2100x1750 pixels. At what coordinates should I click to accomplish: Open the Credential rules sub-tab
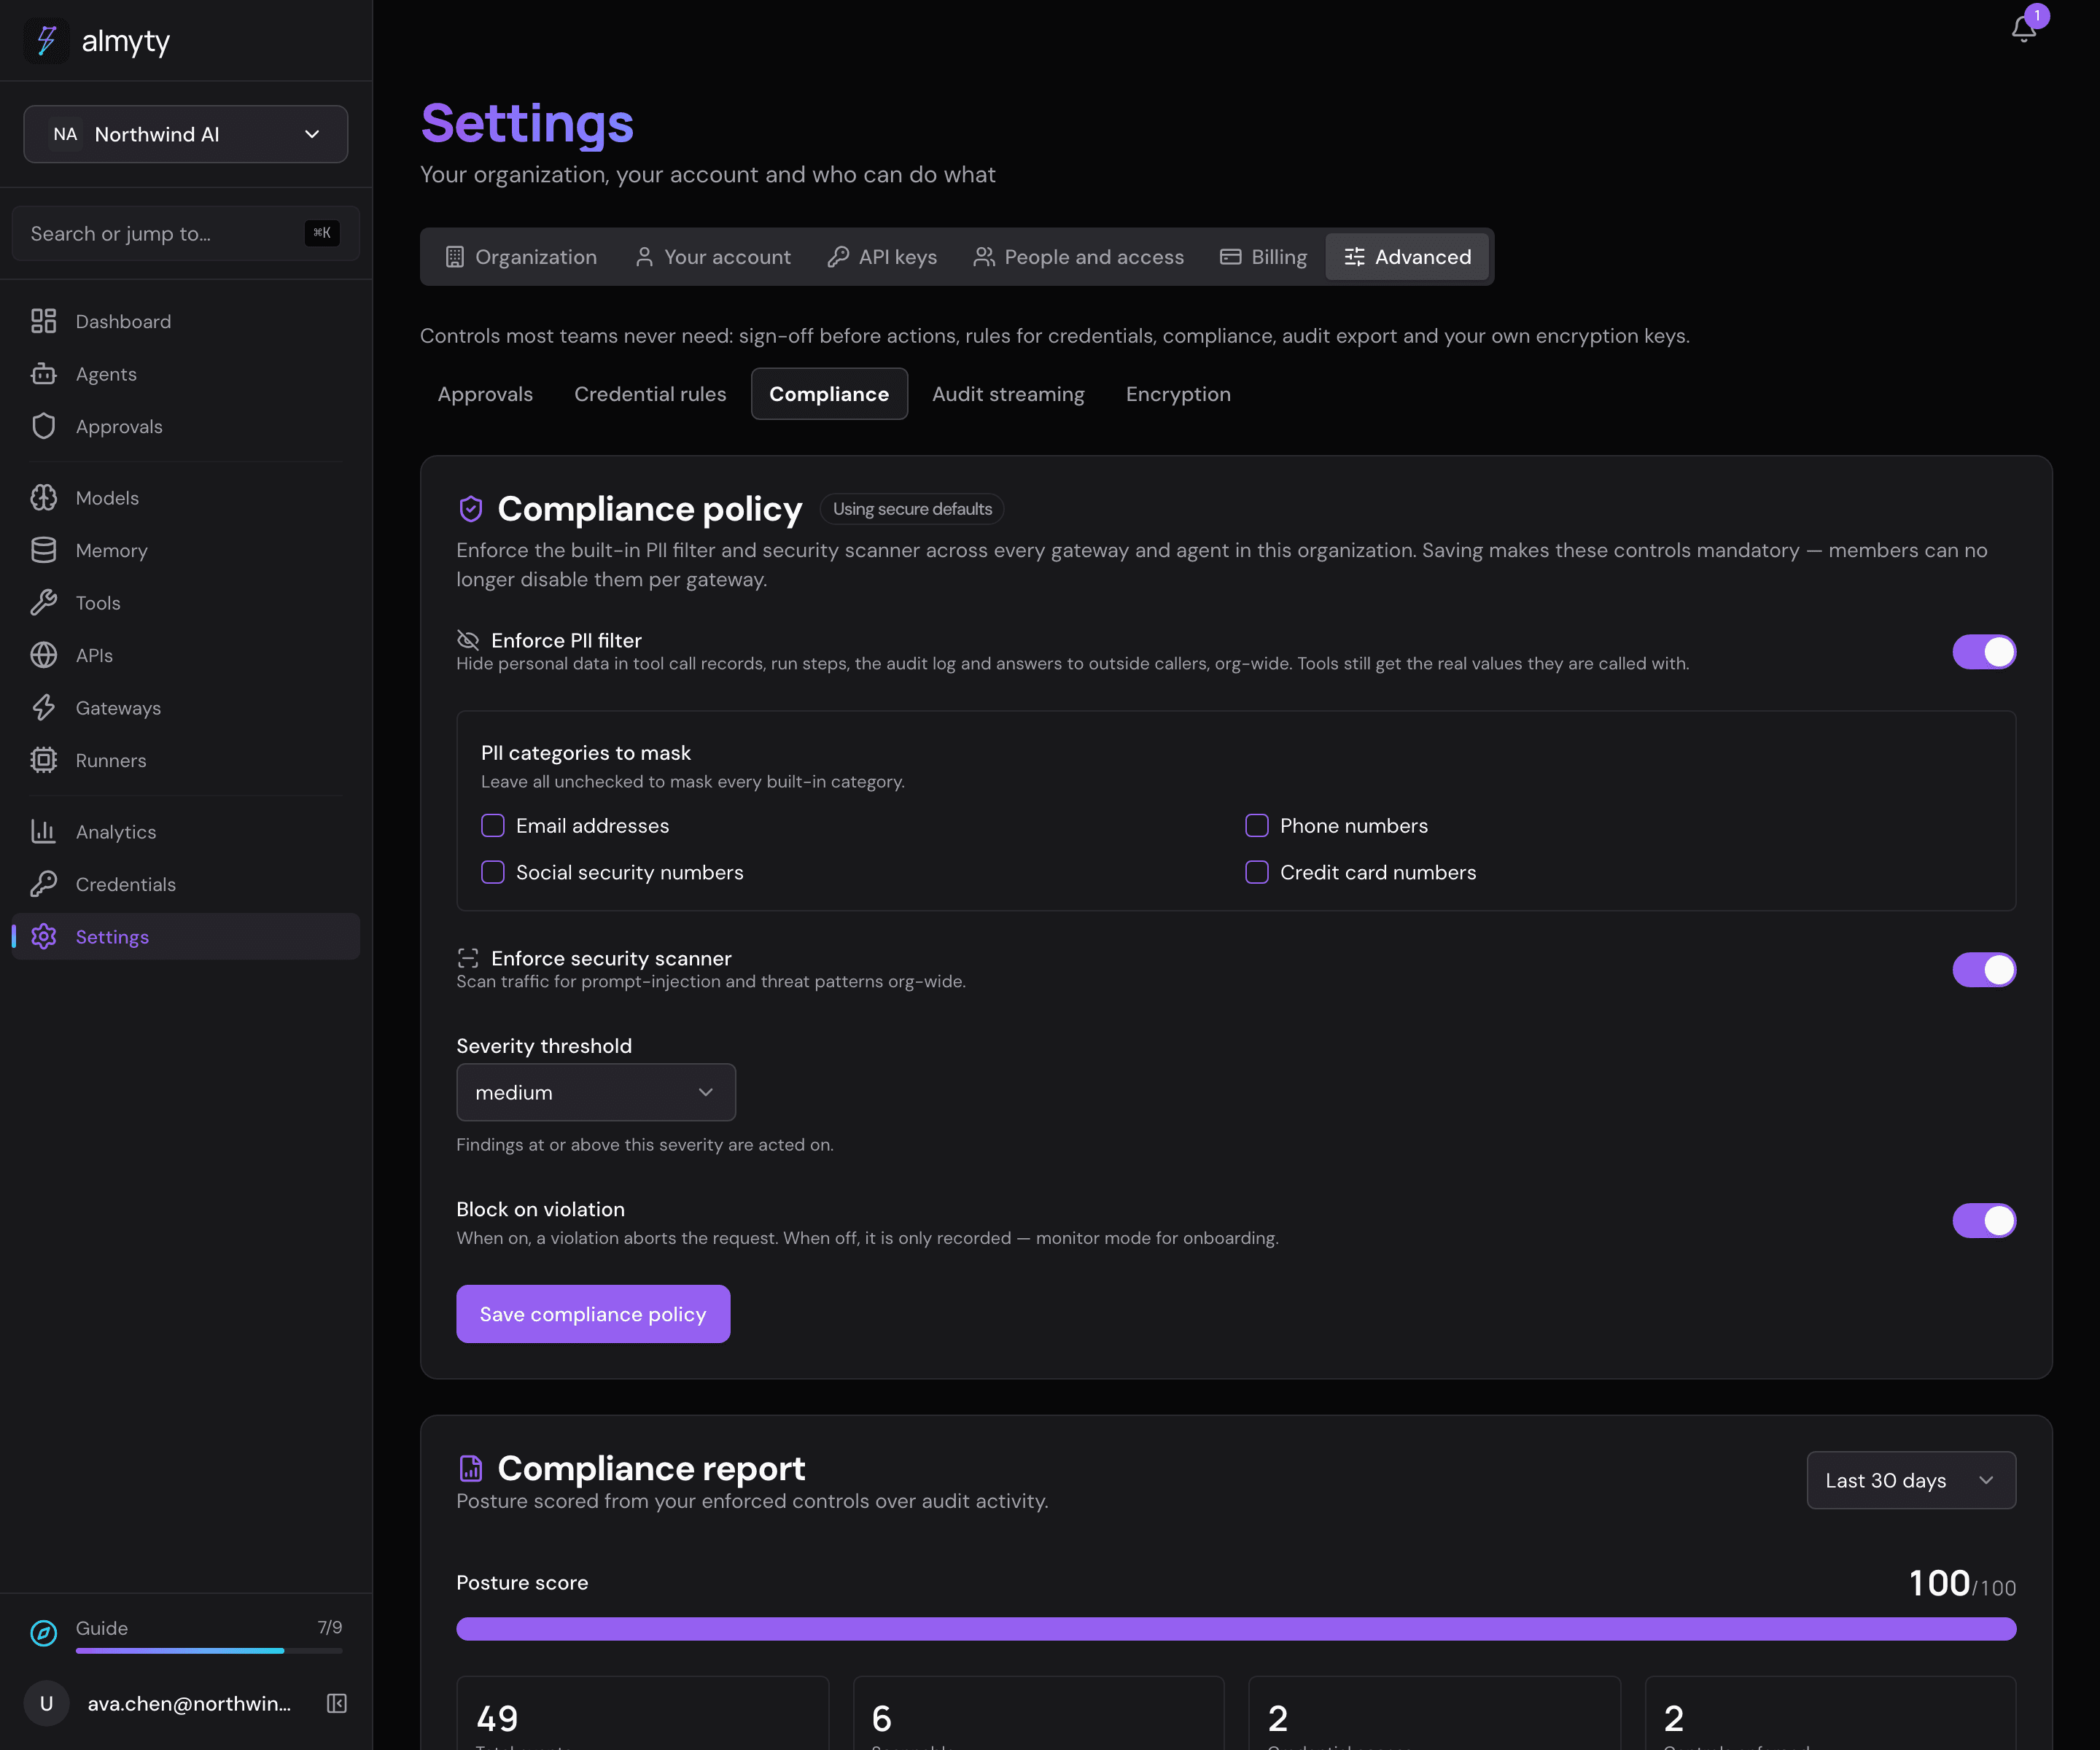[x=650, y=394]
